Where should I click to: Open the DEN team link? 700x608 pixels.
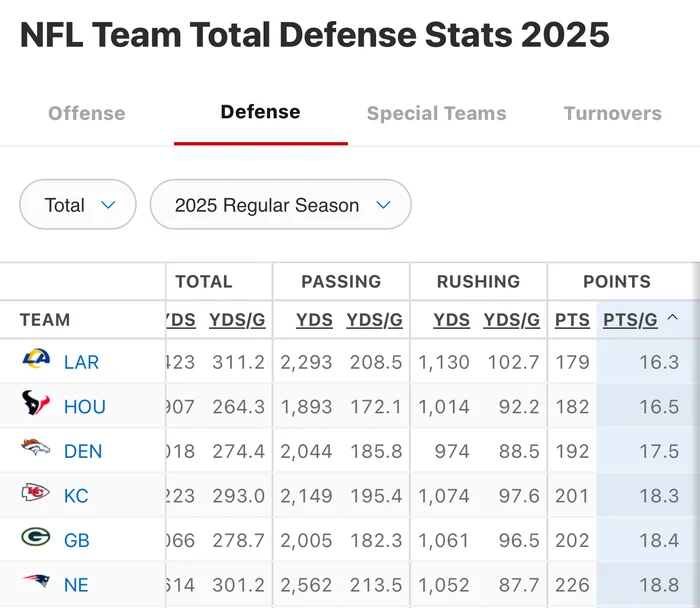(83, 451)
